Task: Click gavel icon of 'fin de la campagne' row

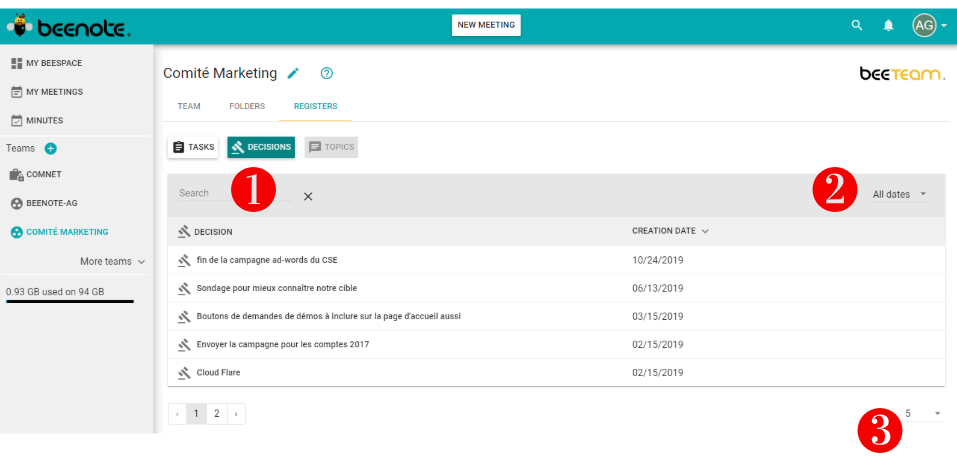Action: [184, 260]
